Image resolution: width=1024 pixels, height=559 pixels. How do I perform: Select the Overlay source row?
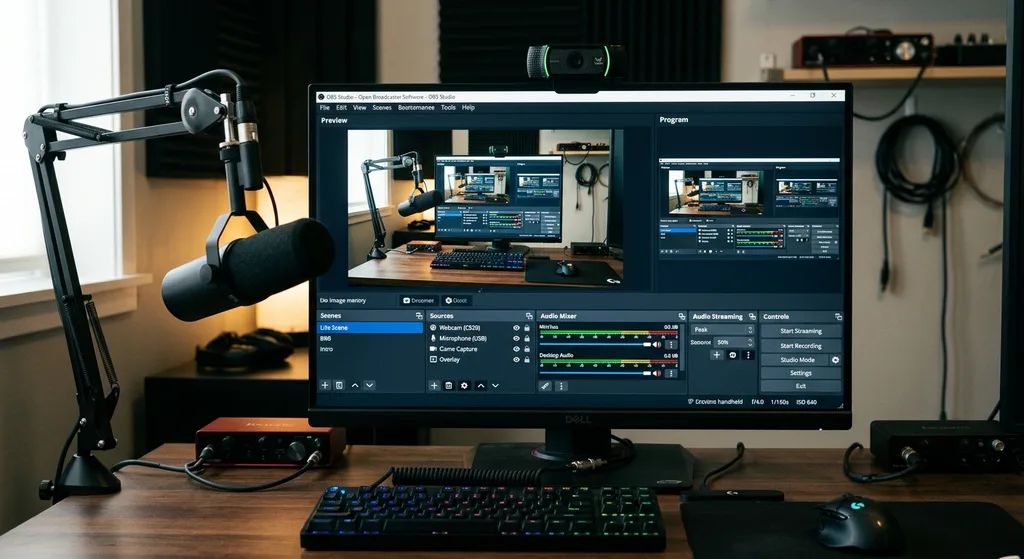480,359
